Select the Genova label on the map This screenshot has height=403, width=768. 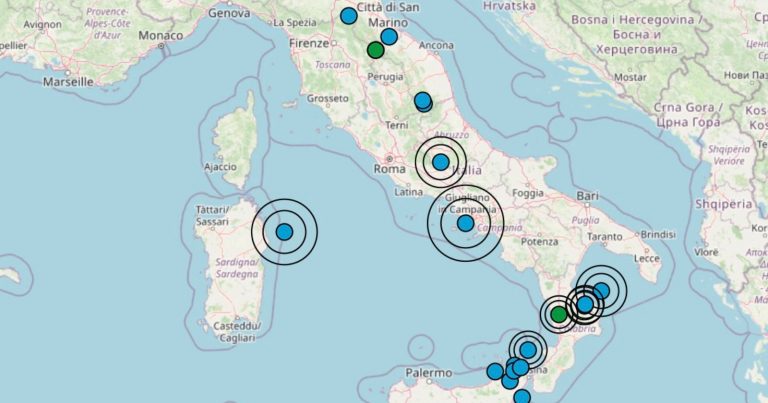point(229,14)
